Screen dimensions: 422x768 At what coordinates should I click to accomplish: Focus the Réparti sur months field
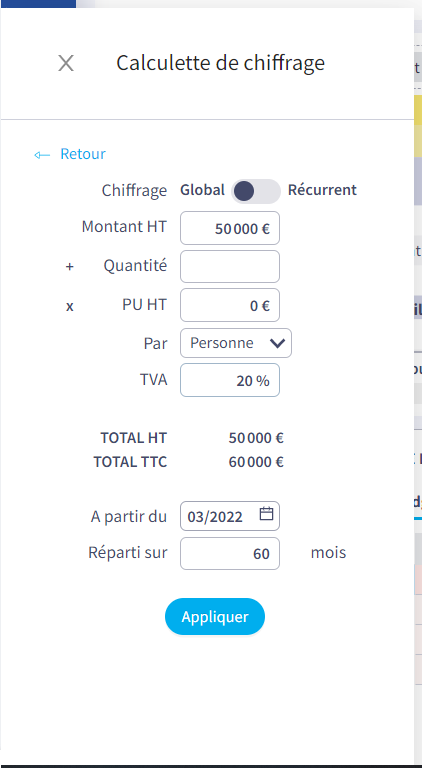pos(230,553)
